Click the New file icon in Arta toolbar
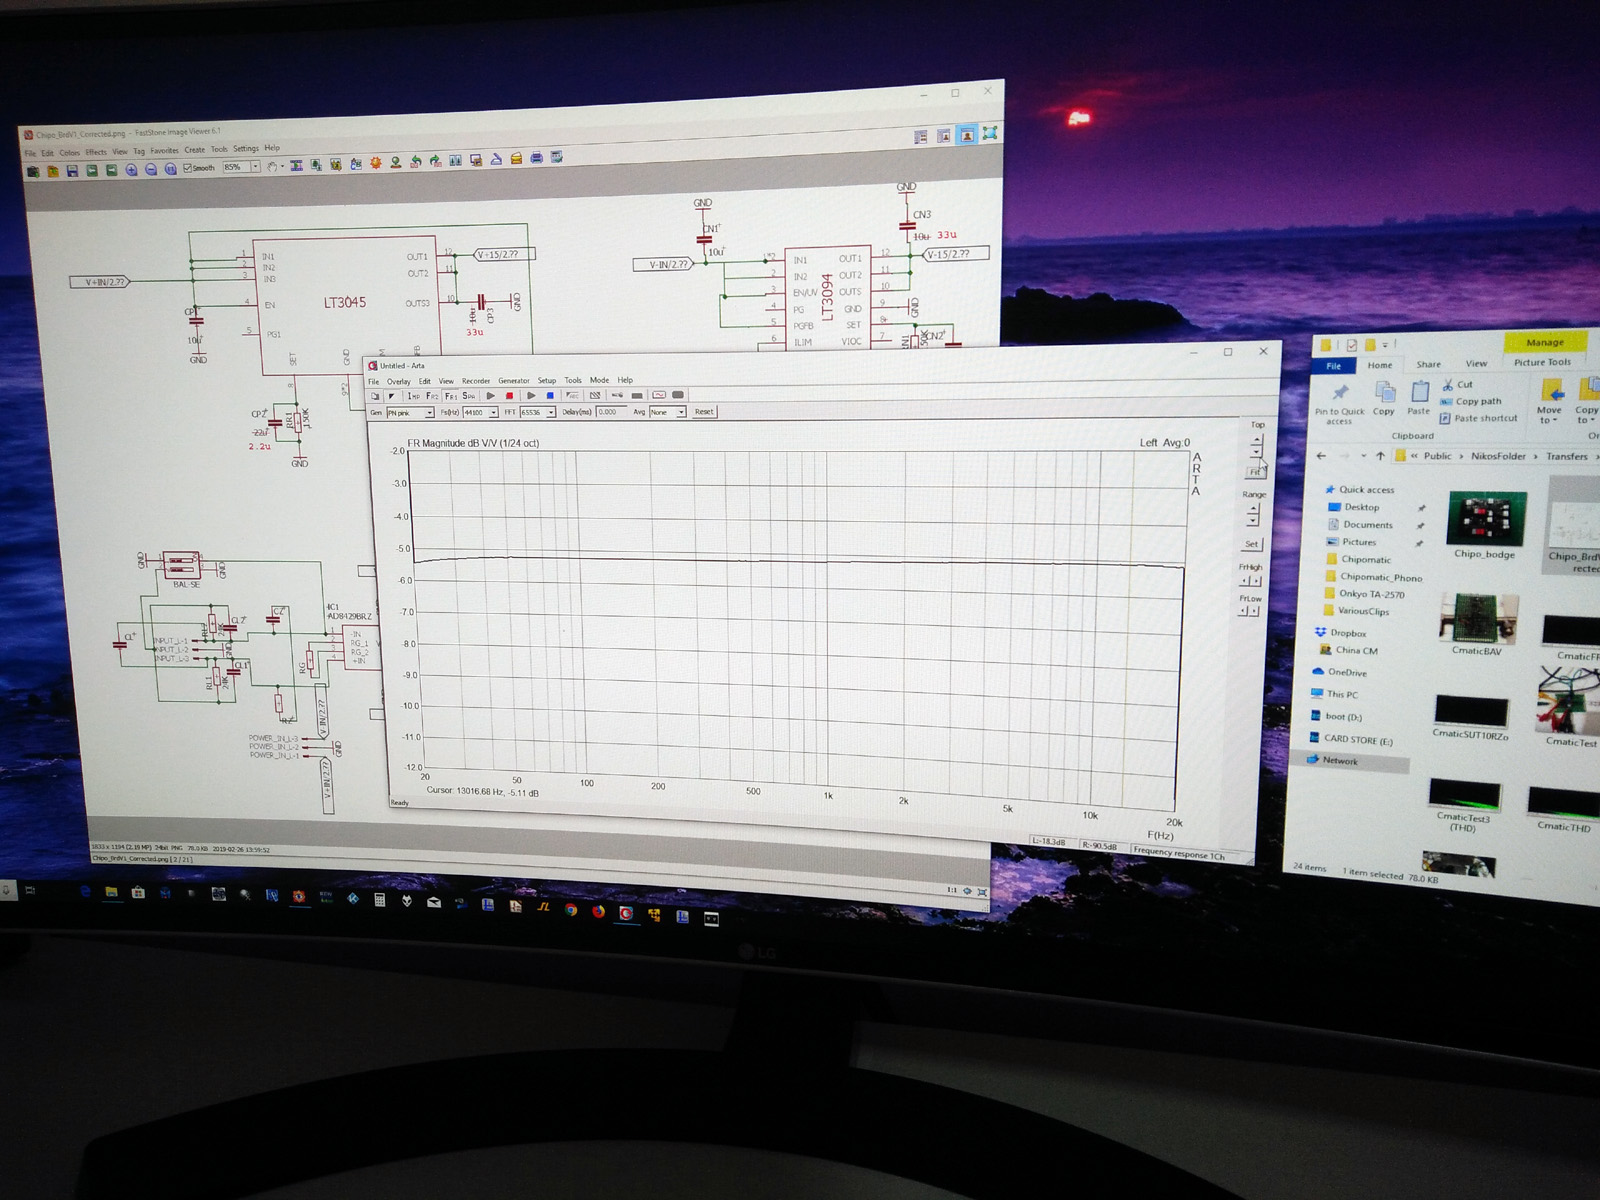Viewport: 1600px width, 1200px height. 375,396
